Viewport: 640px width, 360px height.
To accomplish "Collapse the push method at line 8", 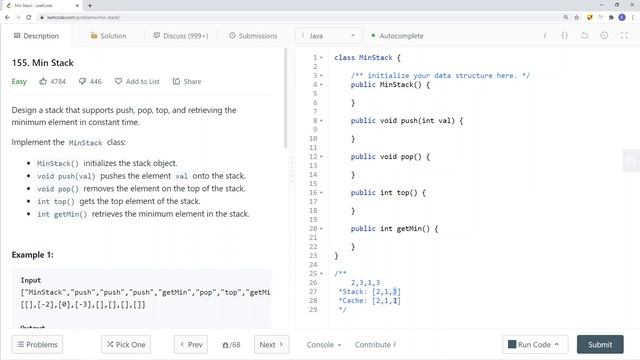I will click(322, 120).
